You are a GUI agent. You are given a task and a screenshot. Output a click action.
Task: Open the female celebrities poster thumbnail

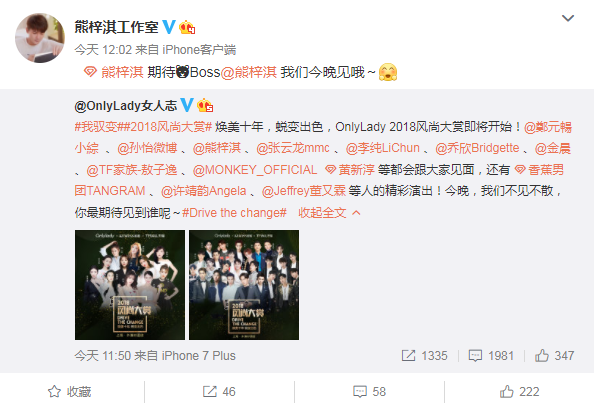[x=130, y=285]
